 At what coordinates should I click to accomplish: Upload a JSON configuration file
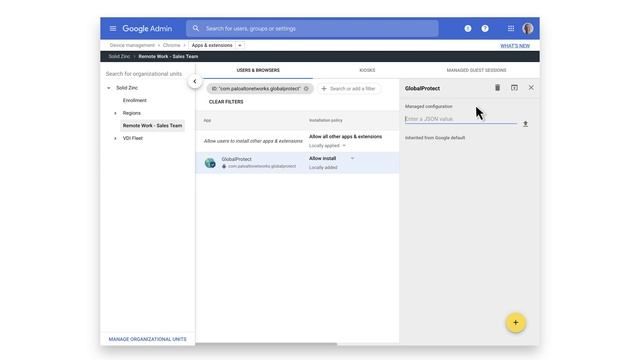point(525,124)
